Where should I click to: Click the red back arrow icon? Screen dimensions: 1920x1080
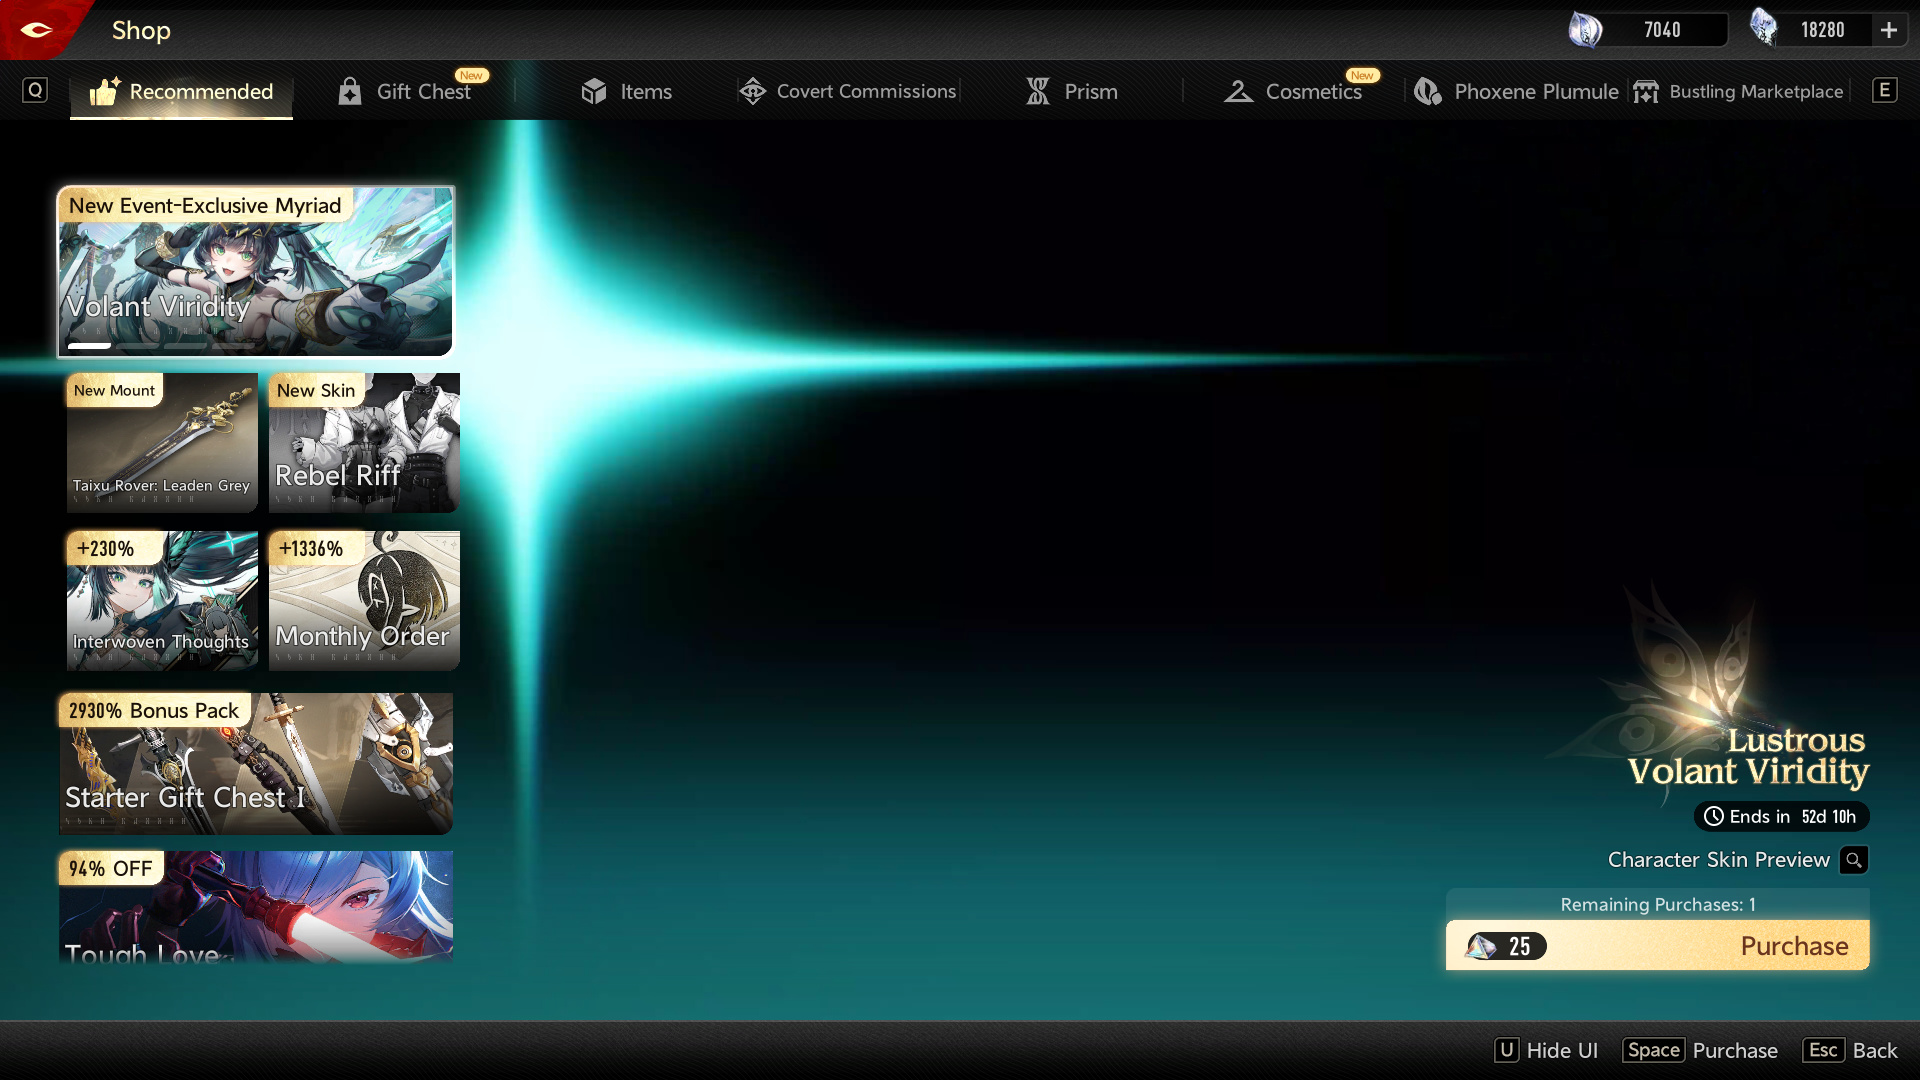pos(37,30)
